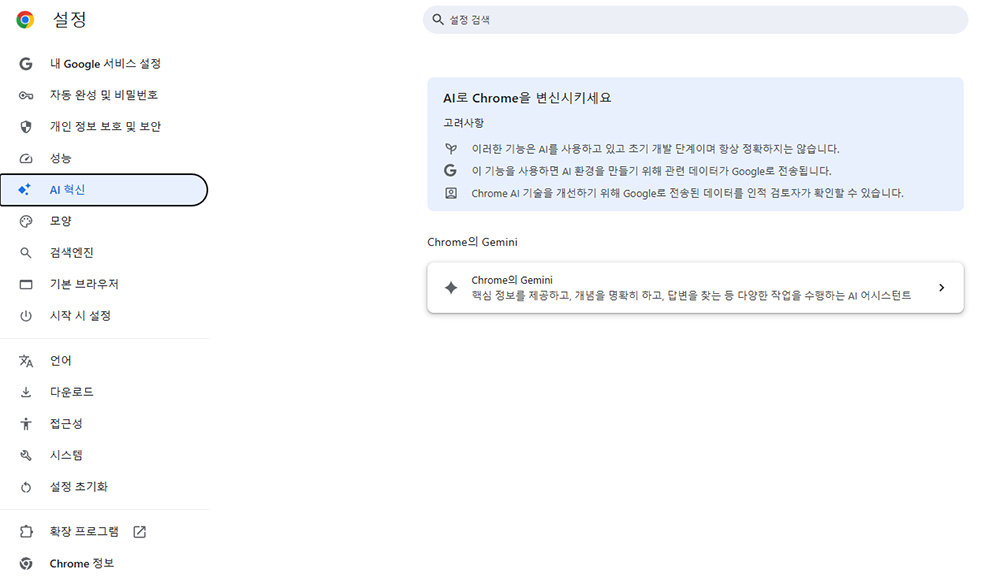1000x584 pixels.
Task: Click the download arrow icon for 다운로드
Action: (x=26, y=392)
